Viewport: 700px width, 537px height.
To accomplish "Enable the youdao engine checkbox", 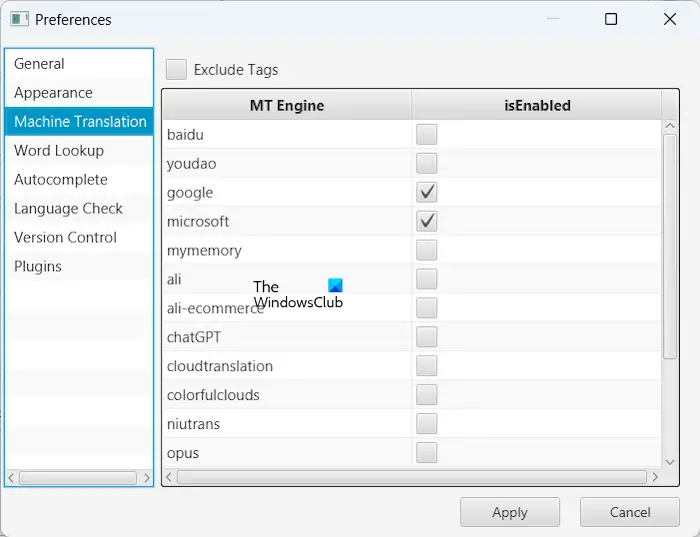I will pyautogui.click(x=426, y=163).
